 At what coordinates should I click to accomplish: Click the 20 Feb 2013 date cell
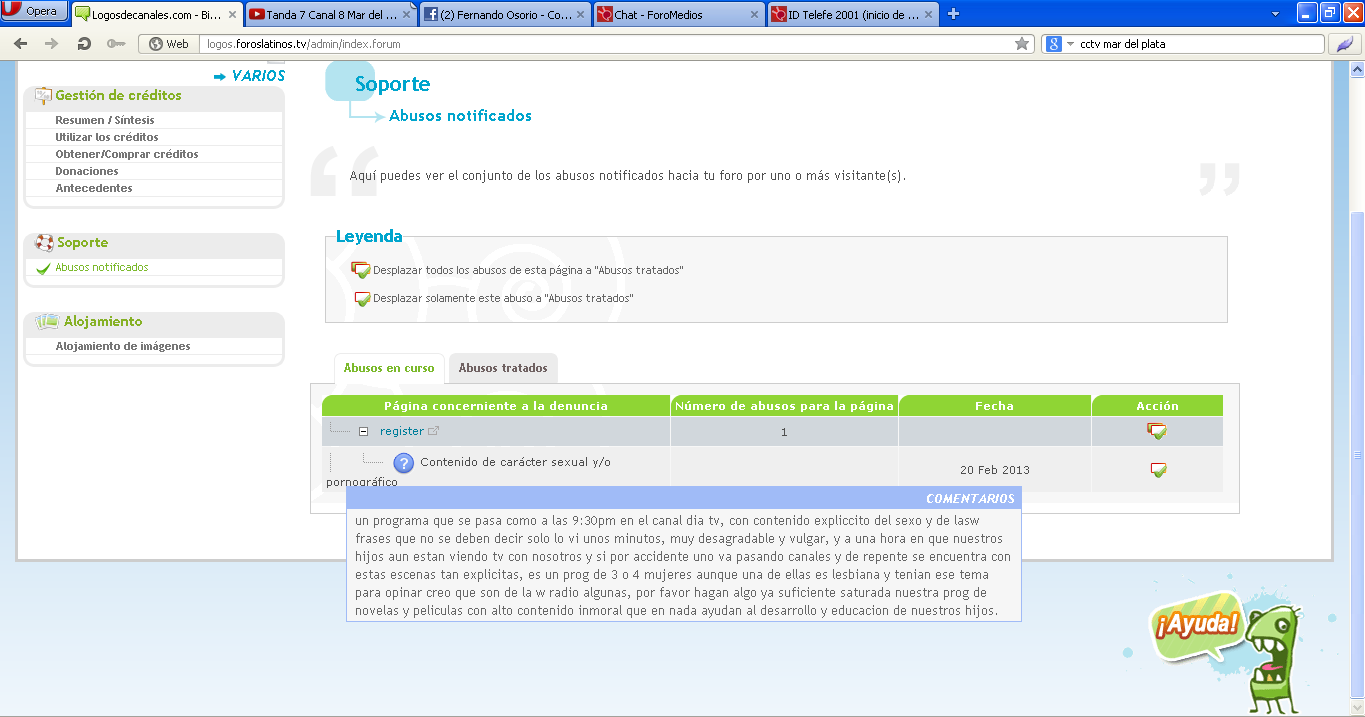995,470
